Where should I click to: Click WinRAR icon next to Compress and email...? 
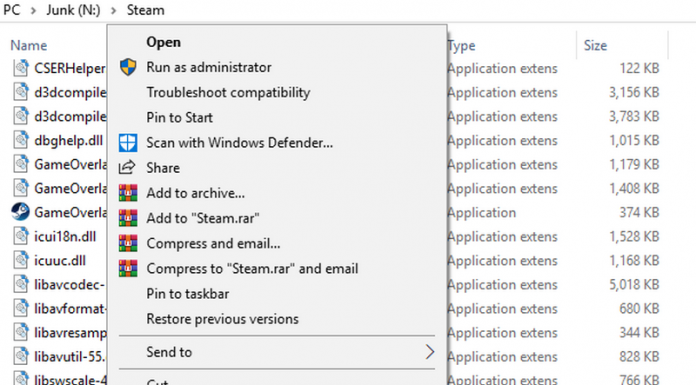tap(128, 243)
